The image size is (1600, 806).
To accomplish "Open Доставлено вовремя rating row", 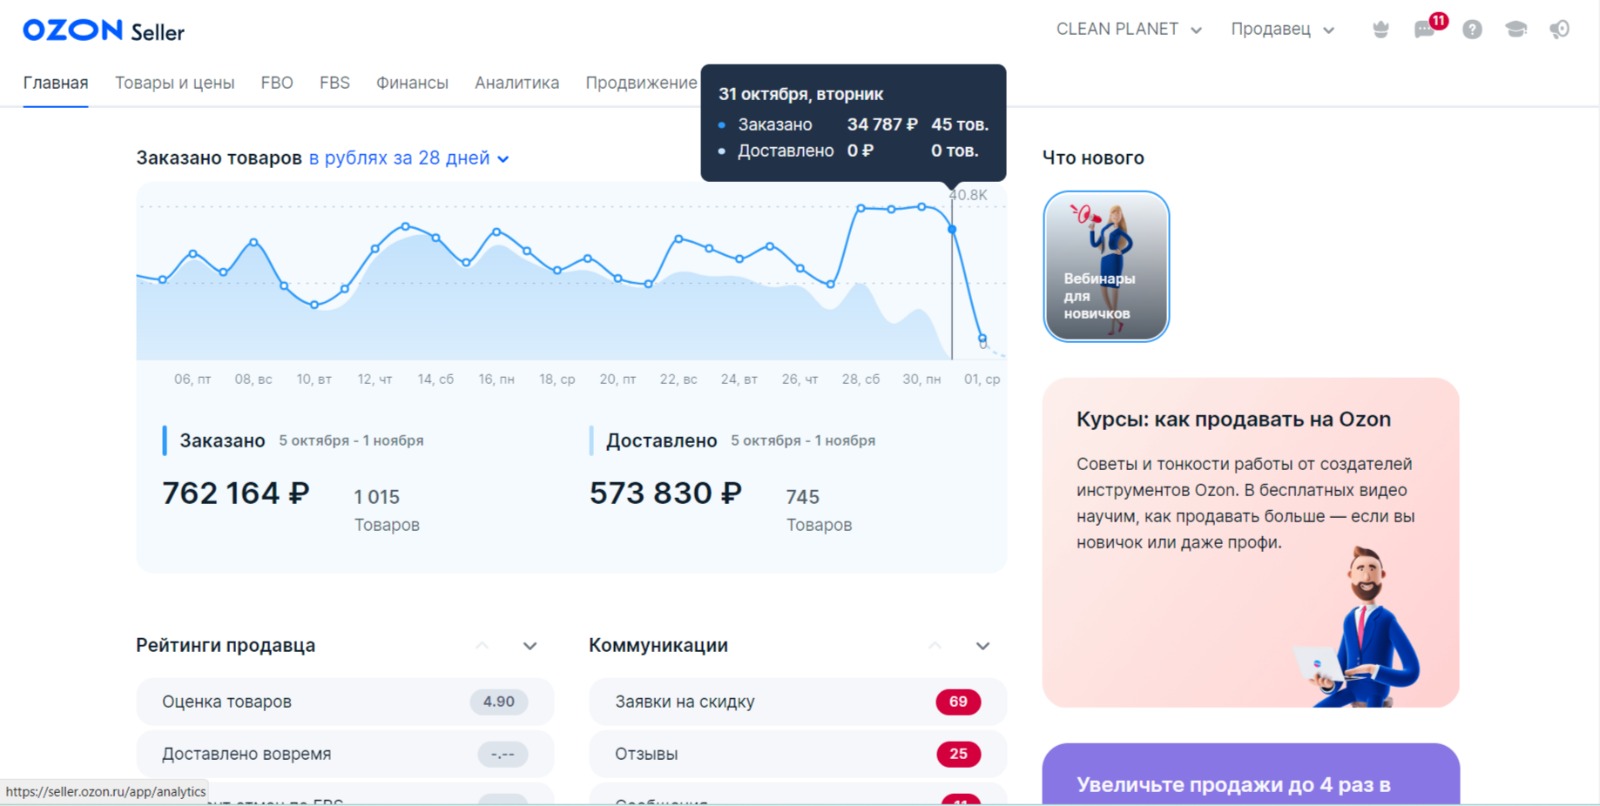I will coord(345,754).
